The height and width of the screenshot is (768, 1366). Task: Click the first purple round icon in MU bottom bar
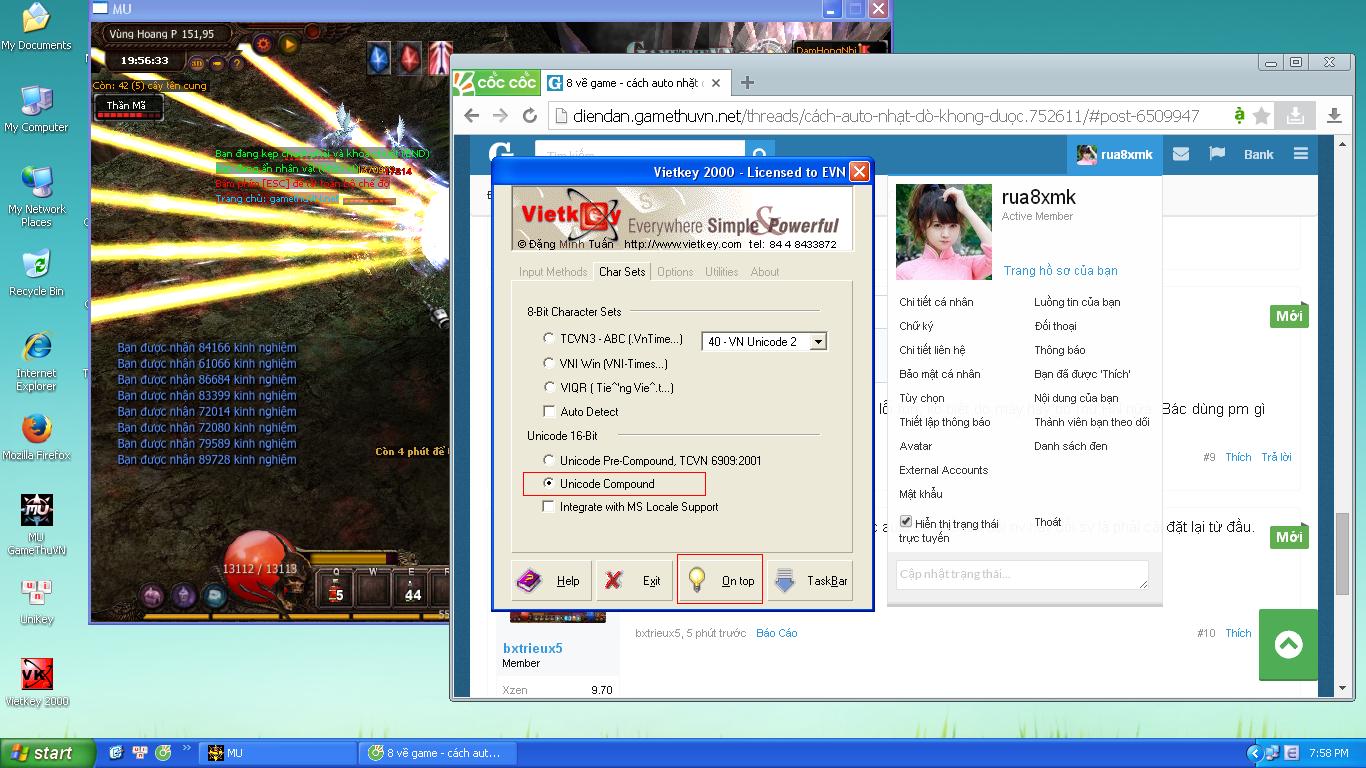(152, 596)
